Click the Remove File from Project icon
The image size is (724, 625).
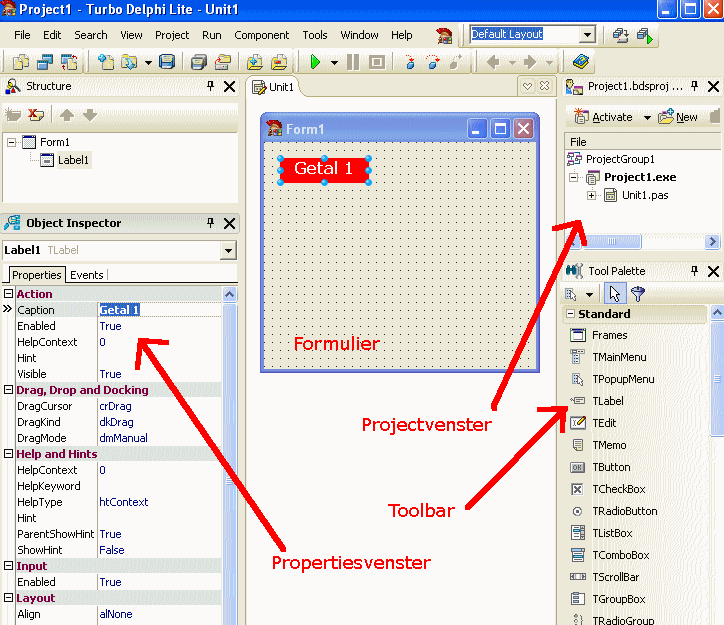click(x=279, y=62)
